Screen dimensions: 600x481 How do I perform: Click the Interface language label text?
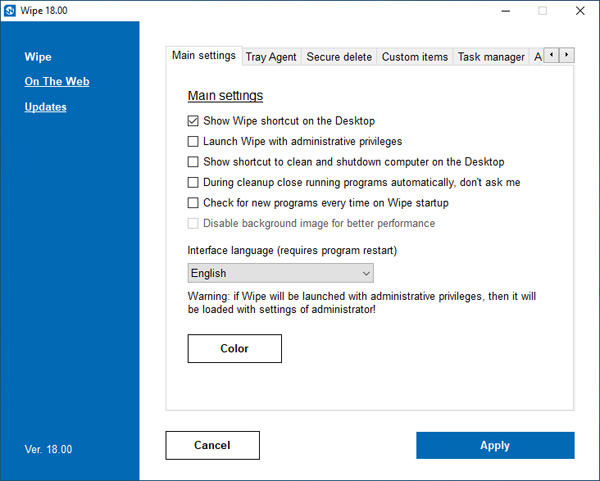point(292,251)
